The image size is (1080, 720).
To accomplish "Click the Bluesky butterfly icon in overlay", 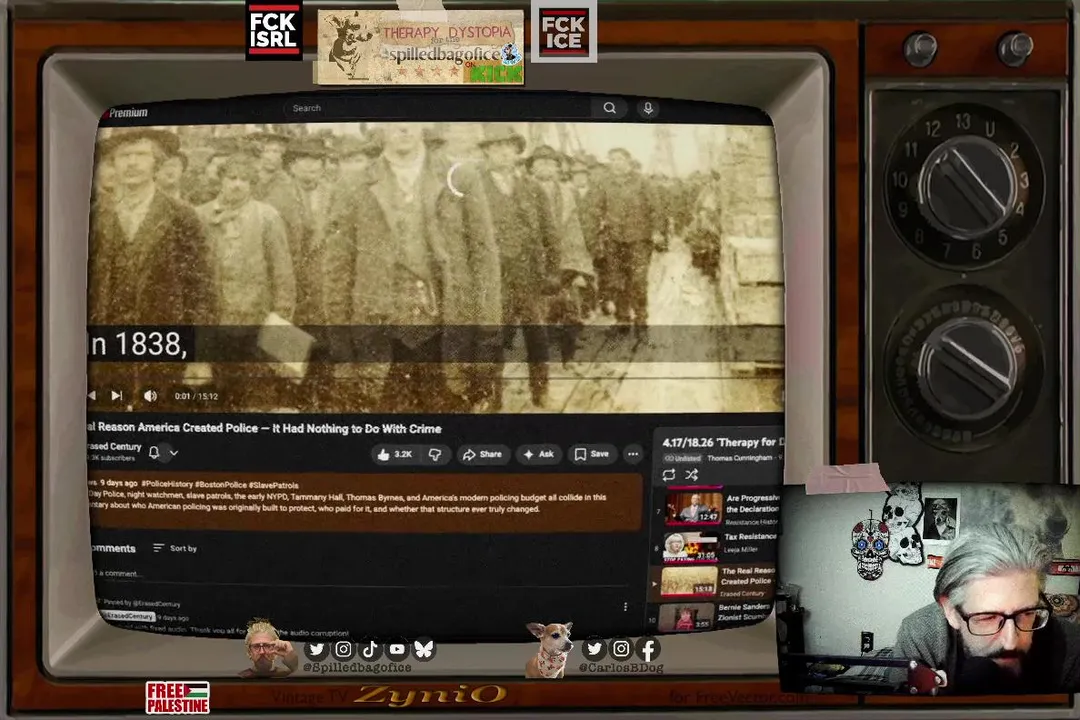I will click(x=424, y=649).
